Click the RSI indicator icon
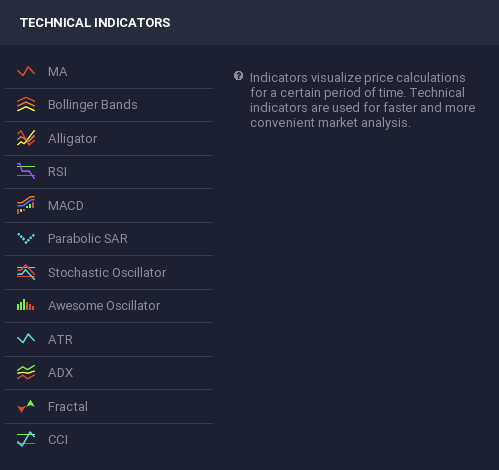This screenshot has height=470, width=499. click(x=26, y=171)
